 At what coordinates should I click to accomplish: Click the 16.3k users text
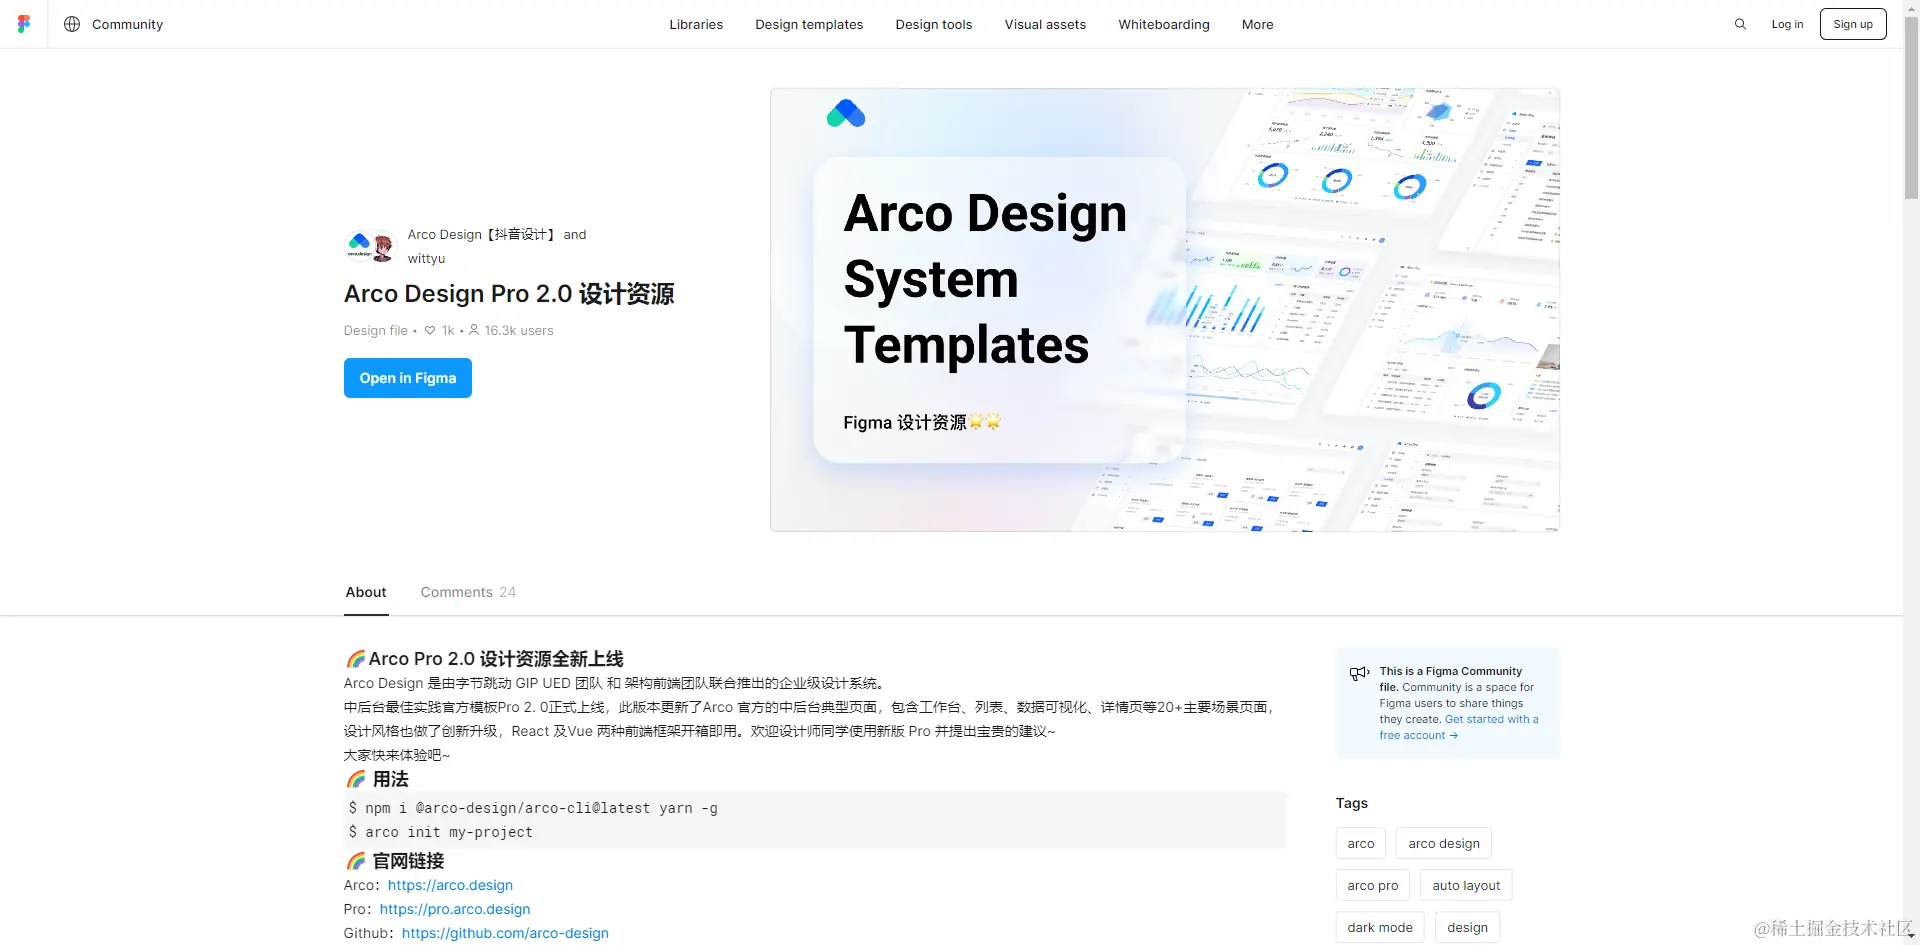pos(519,330)
